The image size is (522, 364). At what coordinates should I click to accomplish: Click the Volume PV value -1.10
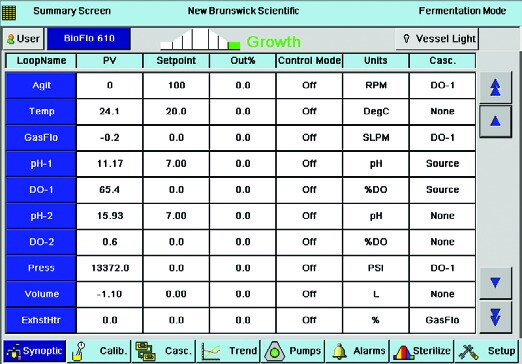pos(110,294)
